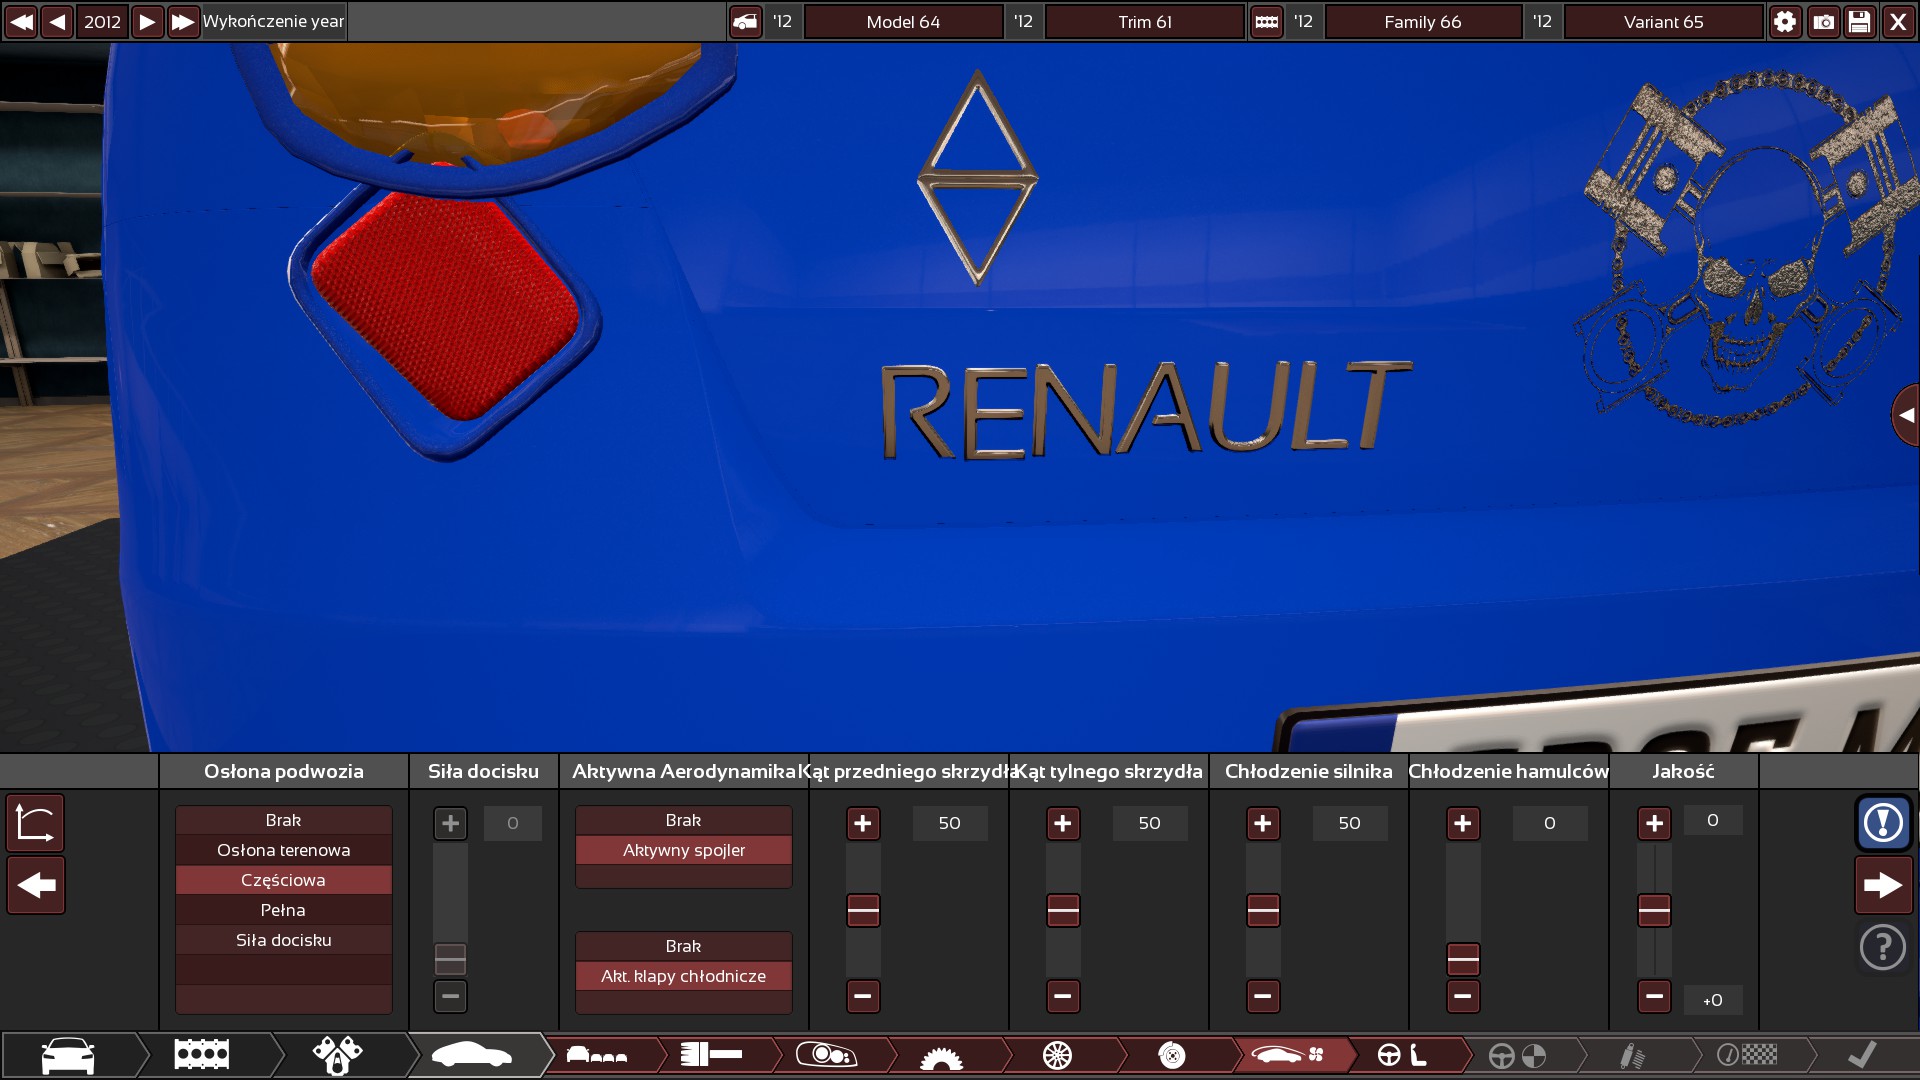This screenshot has height=1080, width=1920.
Task: Select Aktywny spojler option
Action: pos(684,850)
